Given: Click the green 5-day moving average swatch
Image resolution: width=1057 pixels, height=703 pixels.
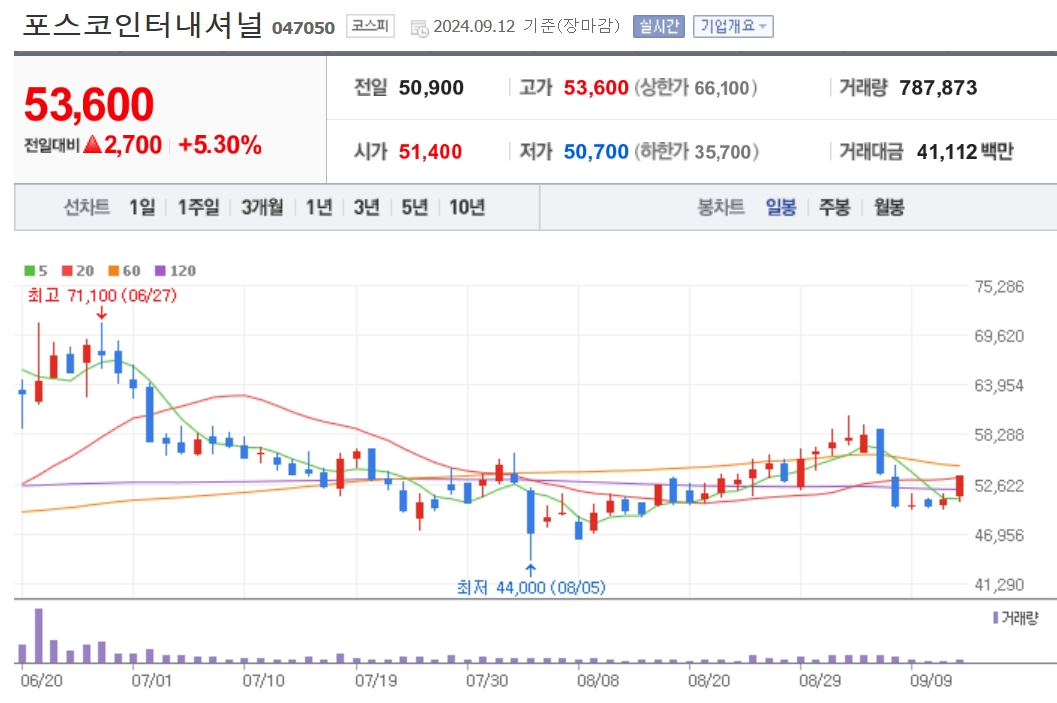Looking at the screenshot, I should pos(30,271).
